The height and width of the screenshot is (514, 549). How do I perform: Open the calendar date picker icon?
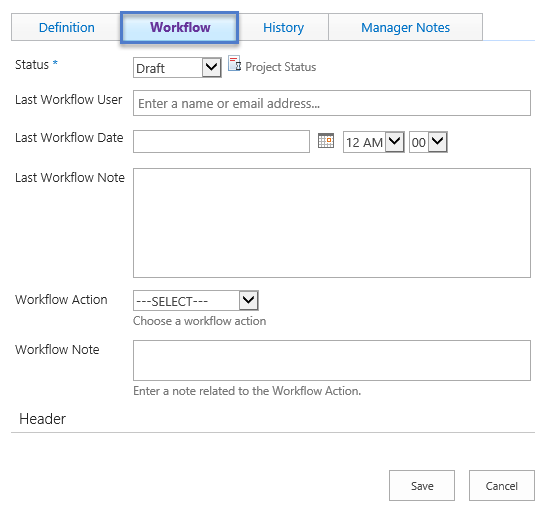(x=326, y=141)
